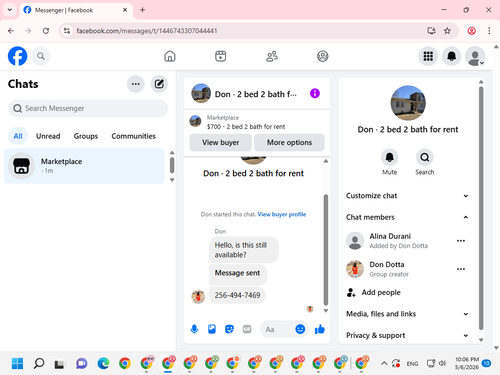Click the house thumbnail in info panel
Image resolution: width=500 pixels, height=375 pixels.
(x=408, y=103)
